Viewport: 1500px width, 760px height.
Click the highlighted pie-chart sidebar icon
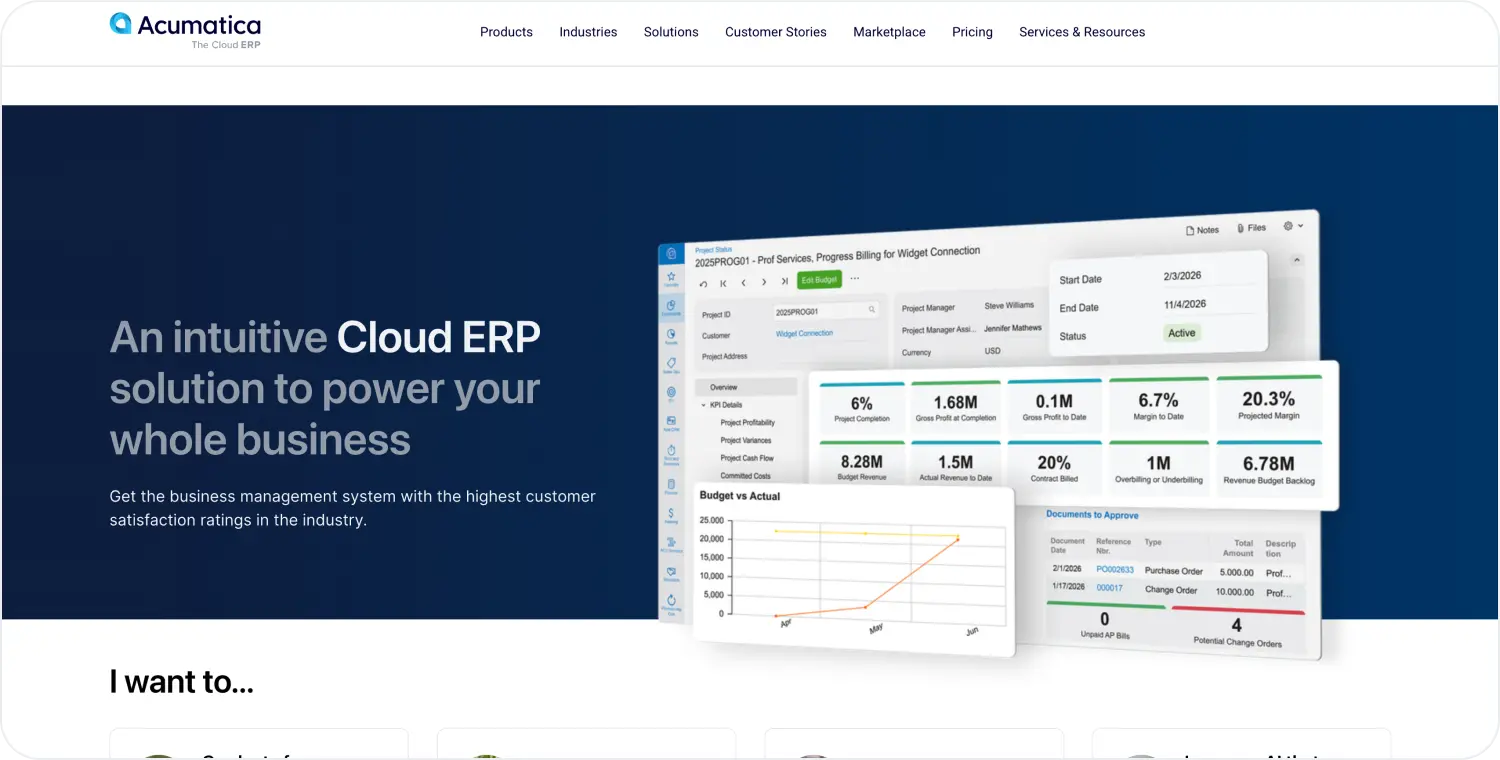tap(671, 307)
